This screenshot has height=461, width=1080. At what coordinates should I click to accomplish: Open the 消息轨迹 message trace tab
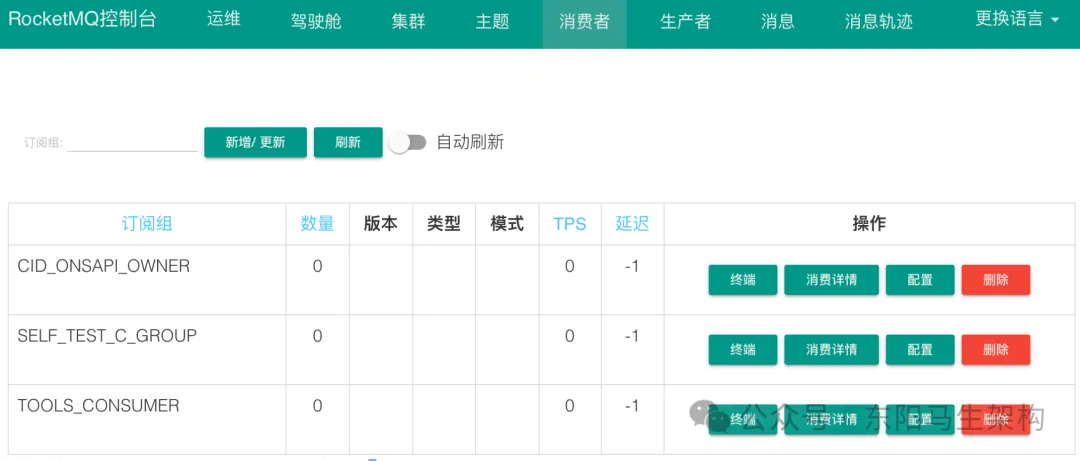click(878, 21)
